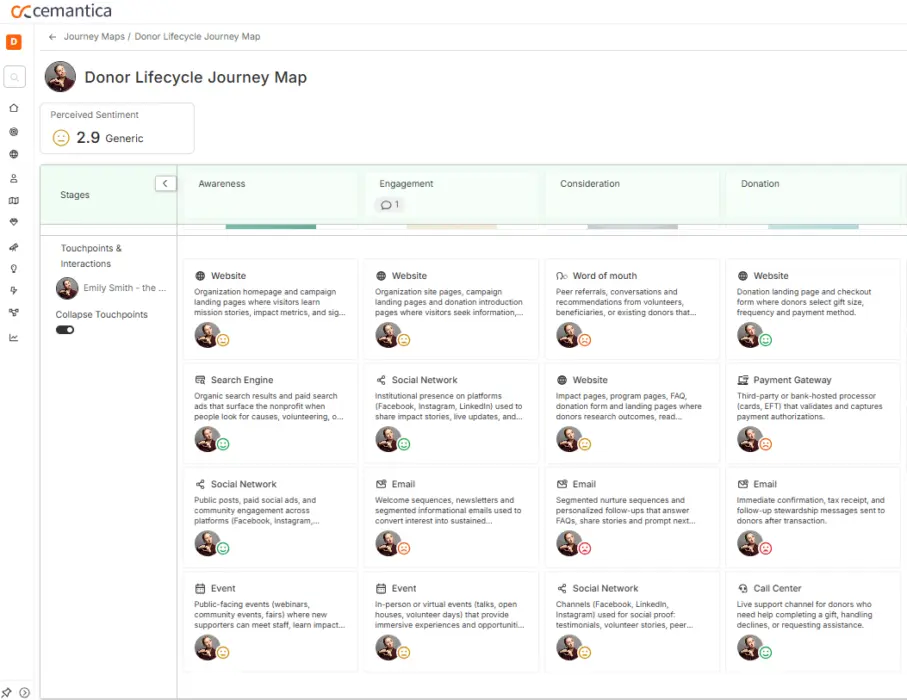Open the search icon in the sidebar

coord(13,76)
